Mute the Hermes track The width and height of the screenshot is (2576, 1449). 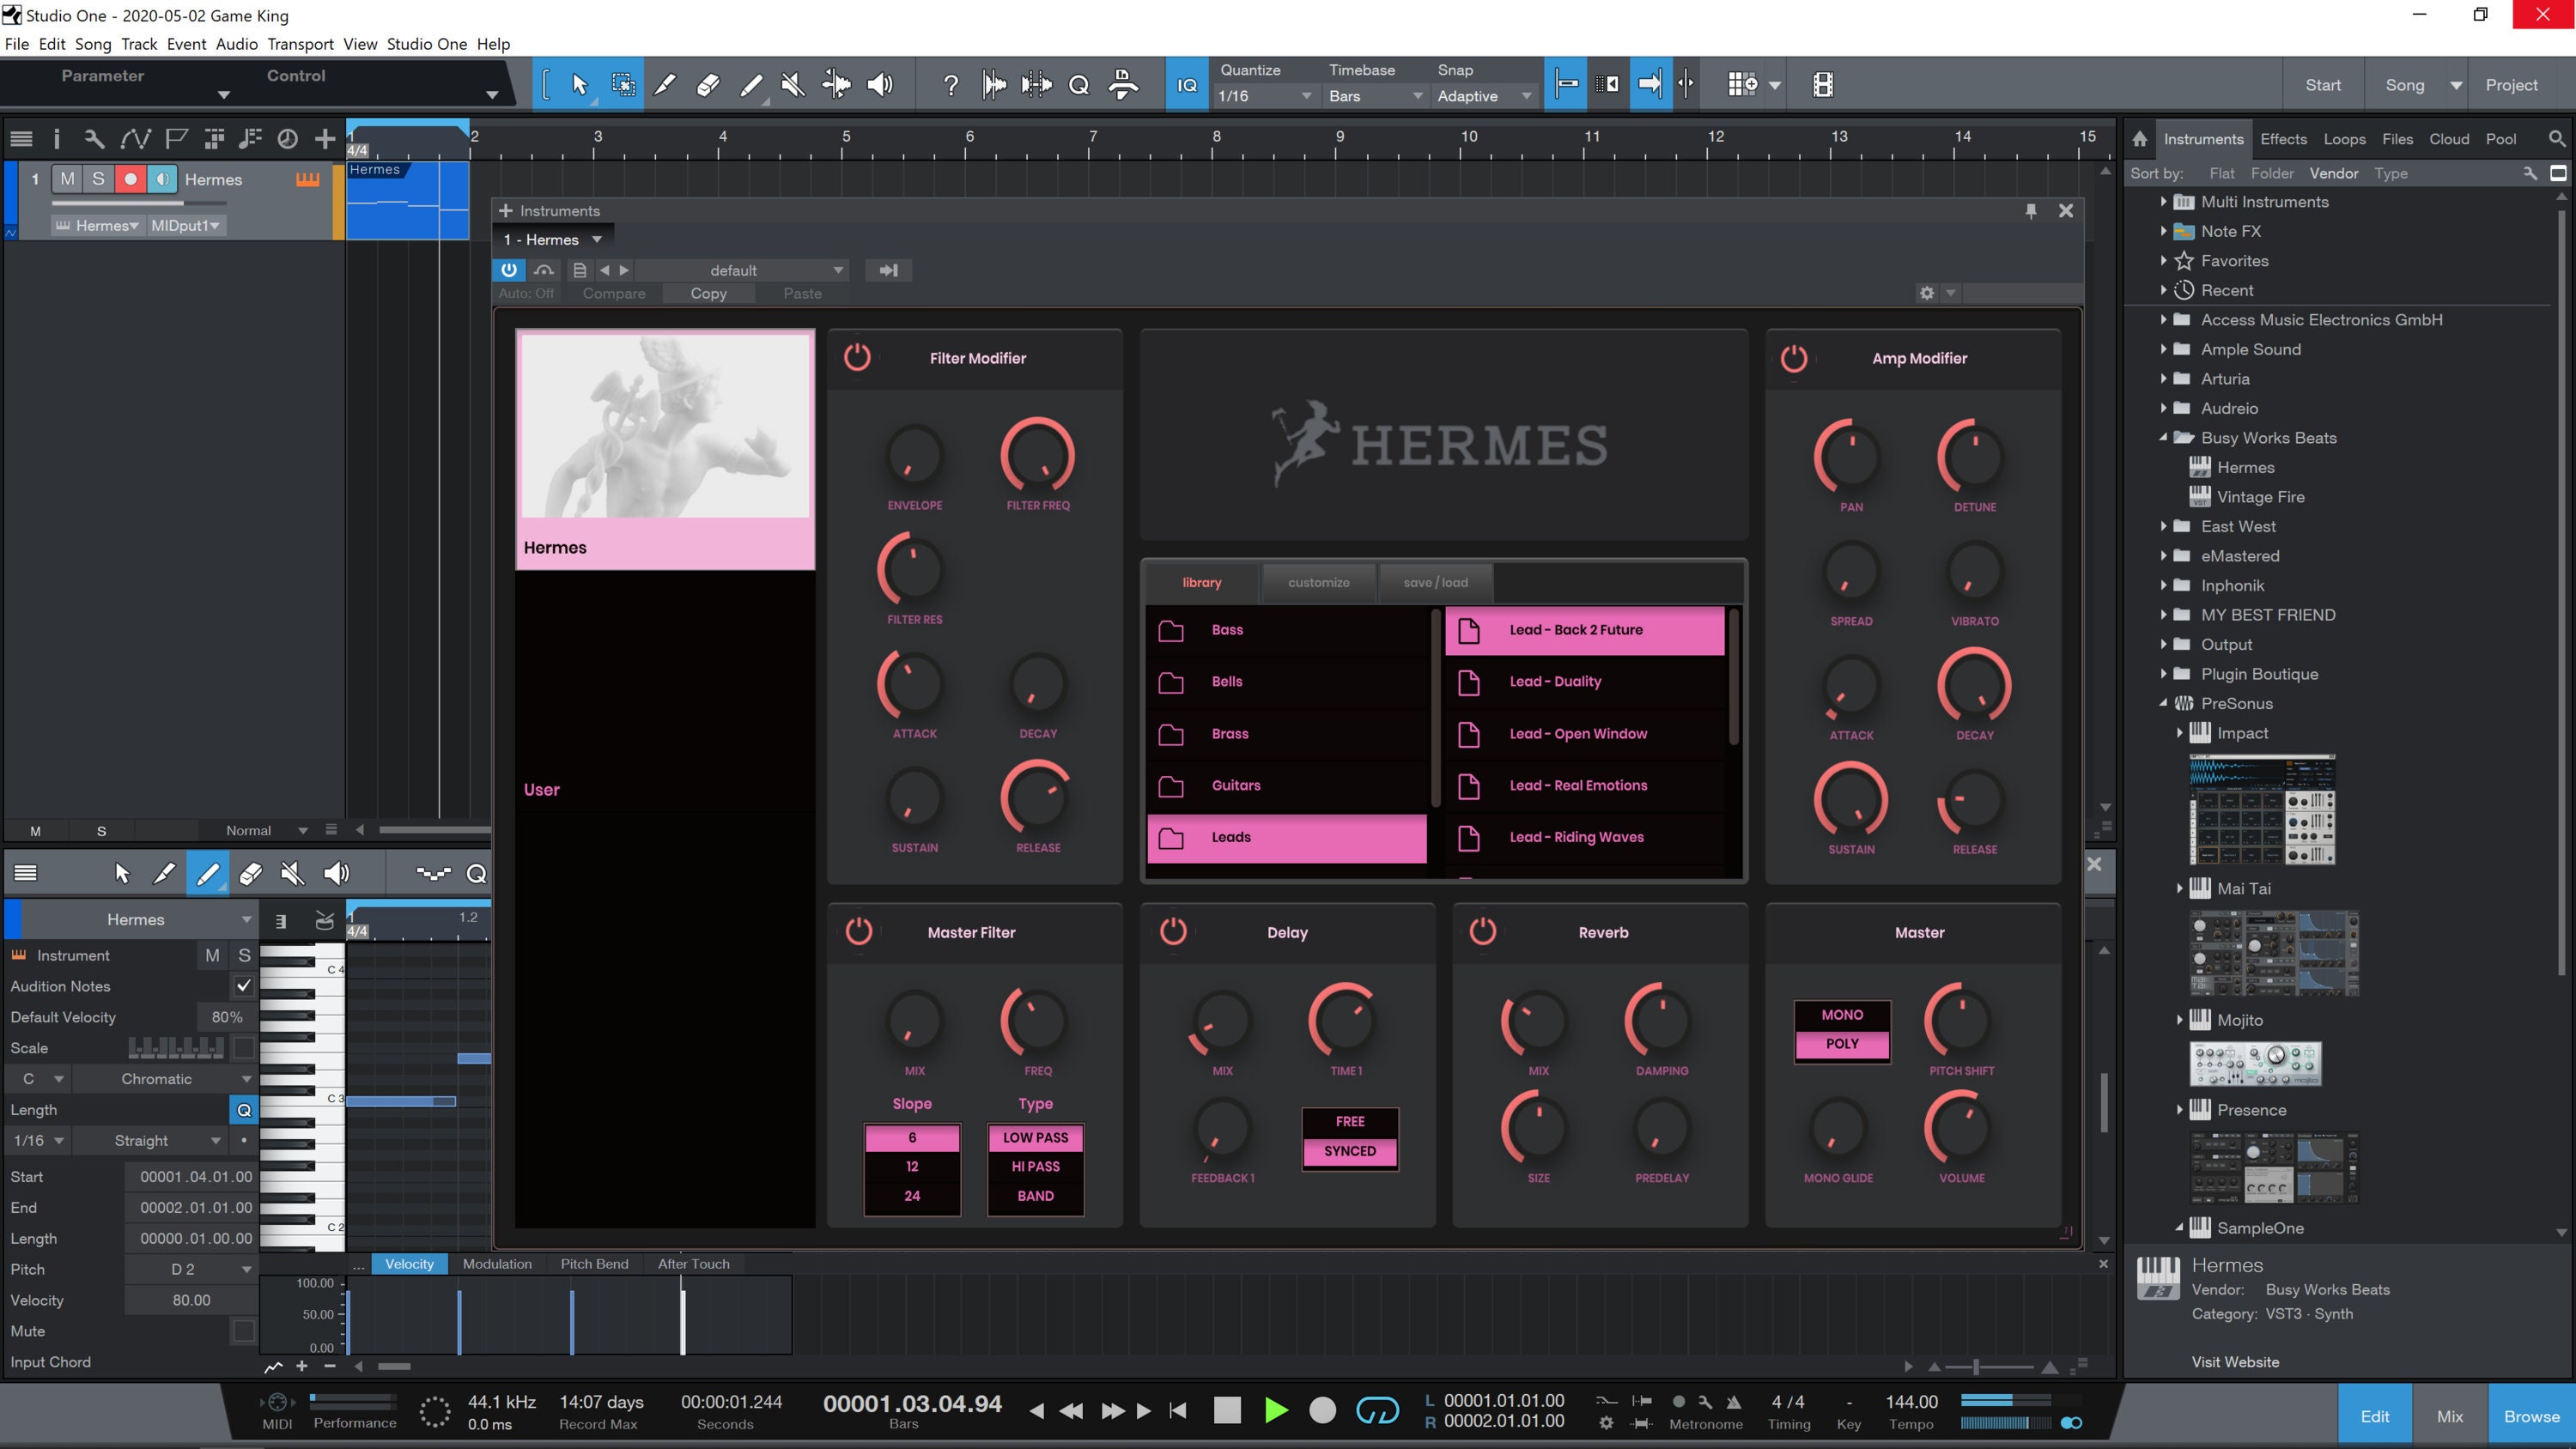[x=67, y=179]
